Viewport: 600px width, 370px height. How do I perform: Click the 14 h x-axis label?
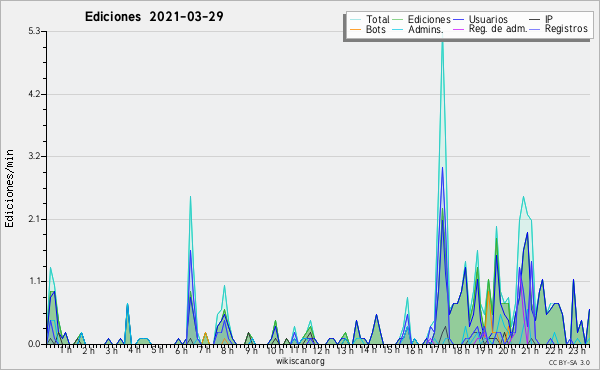(x=368, y=350)
